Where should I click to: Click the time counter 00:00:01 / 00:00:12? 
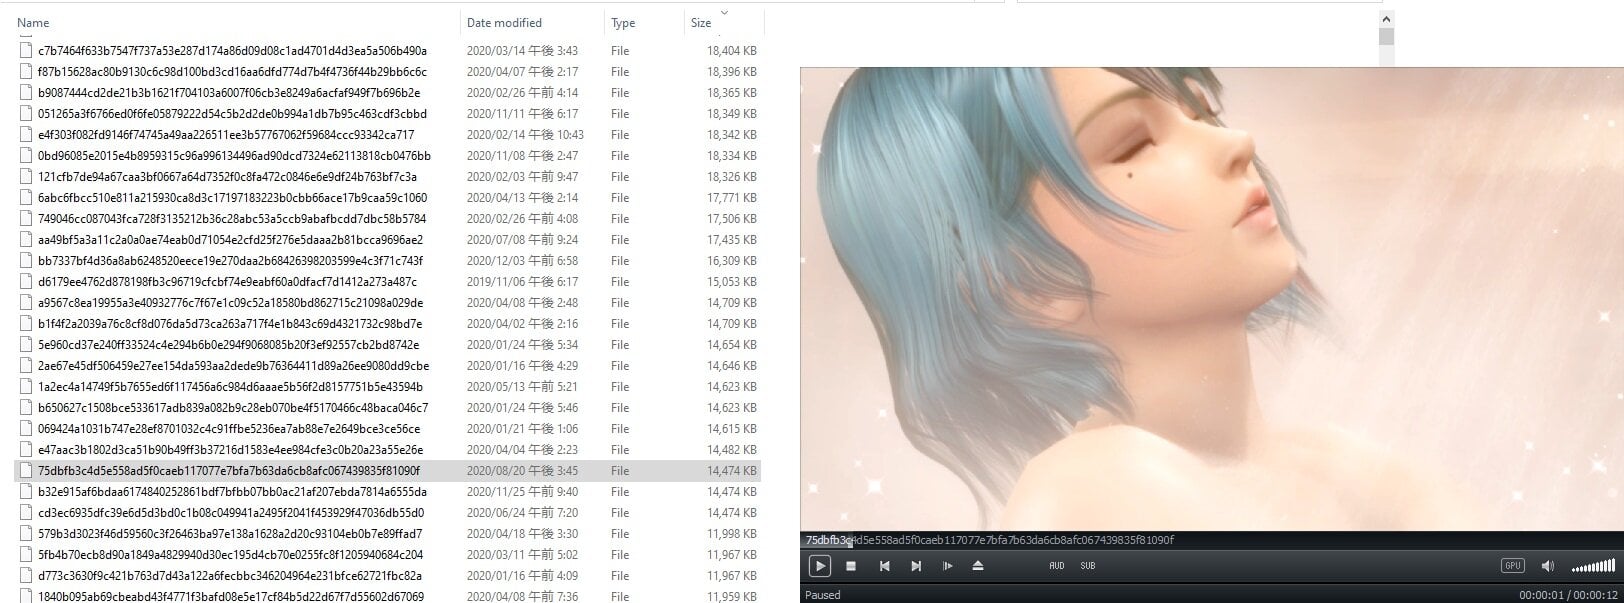pyautogui.click(x=1569, y=594)
